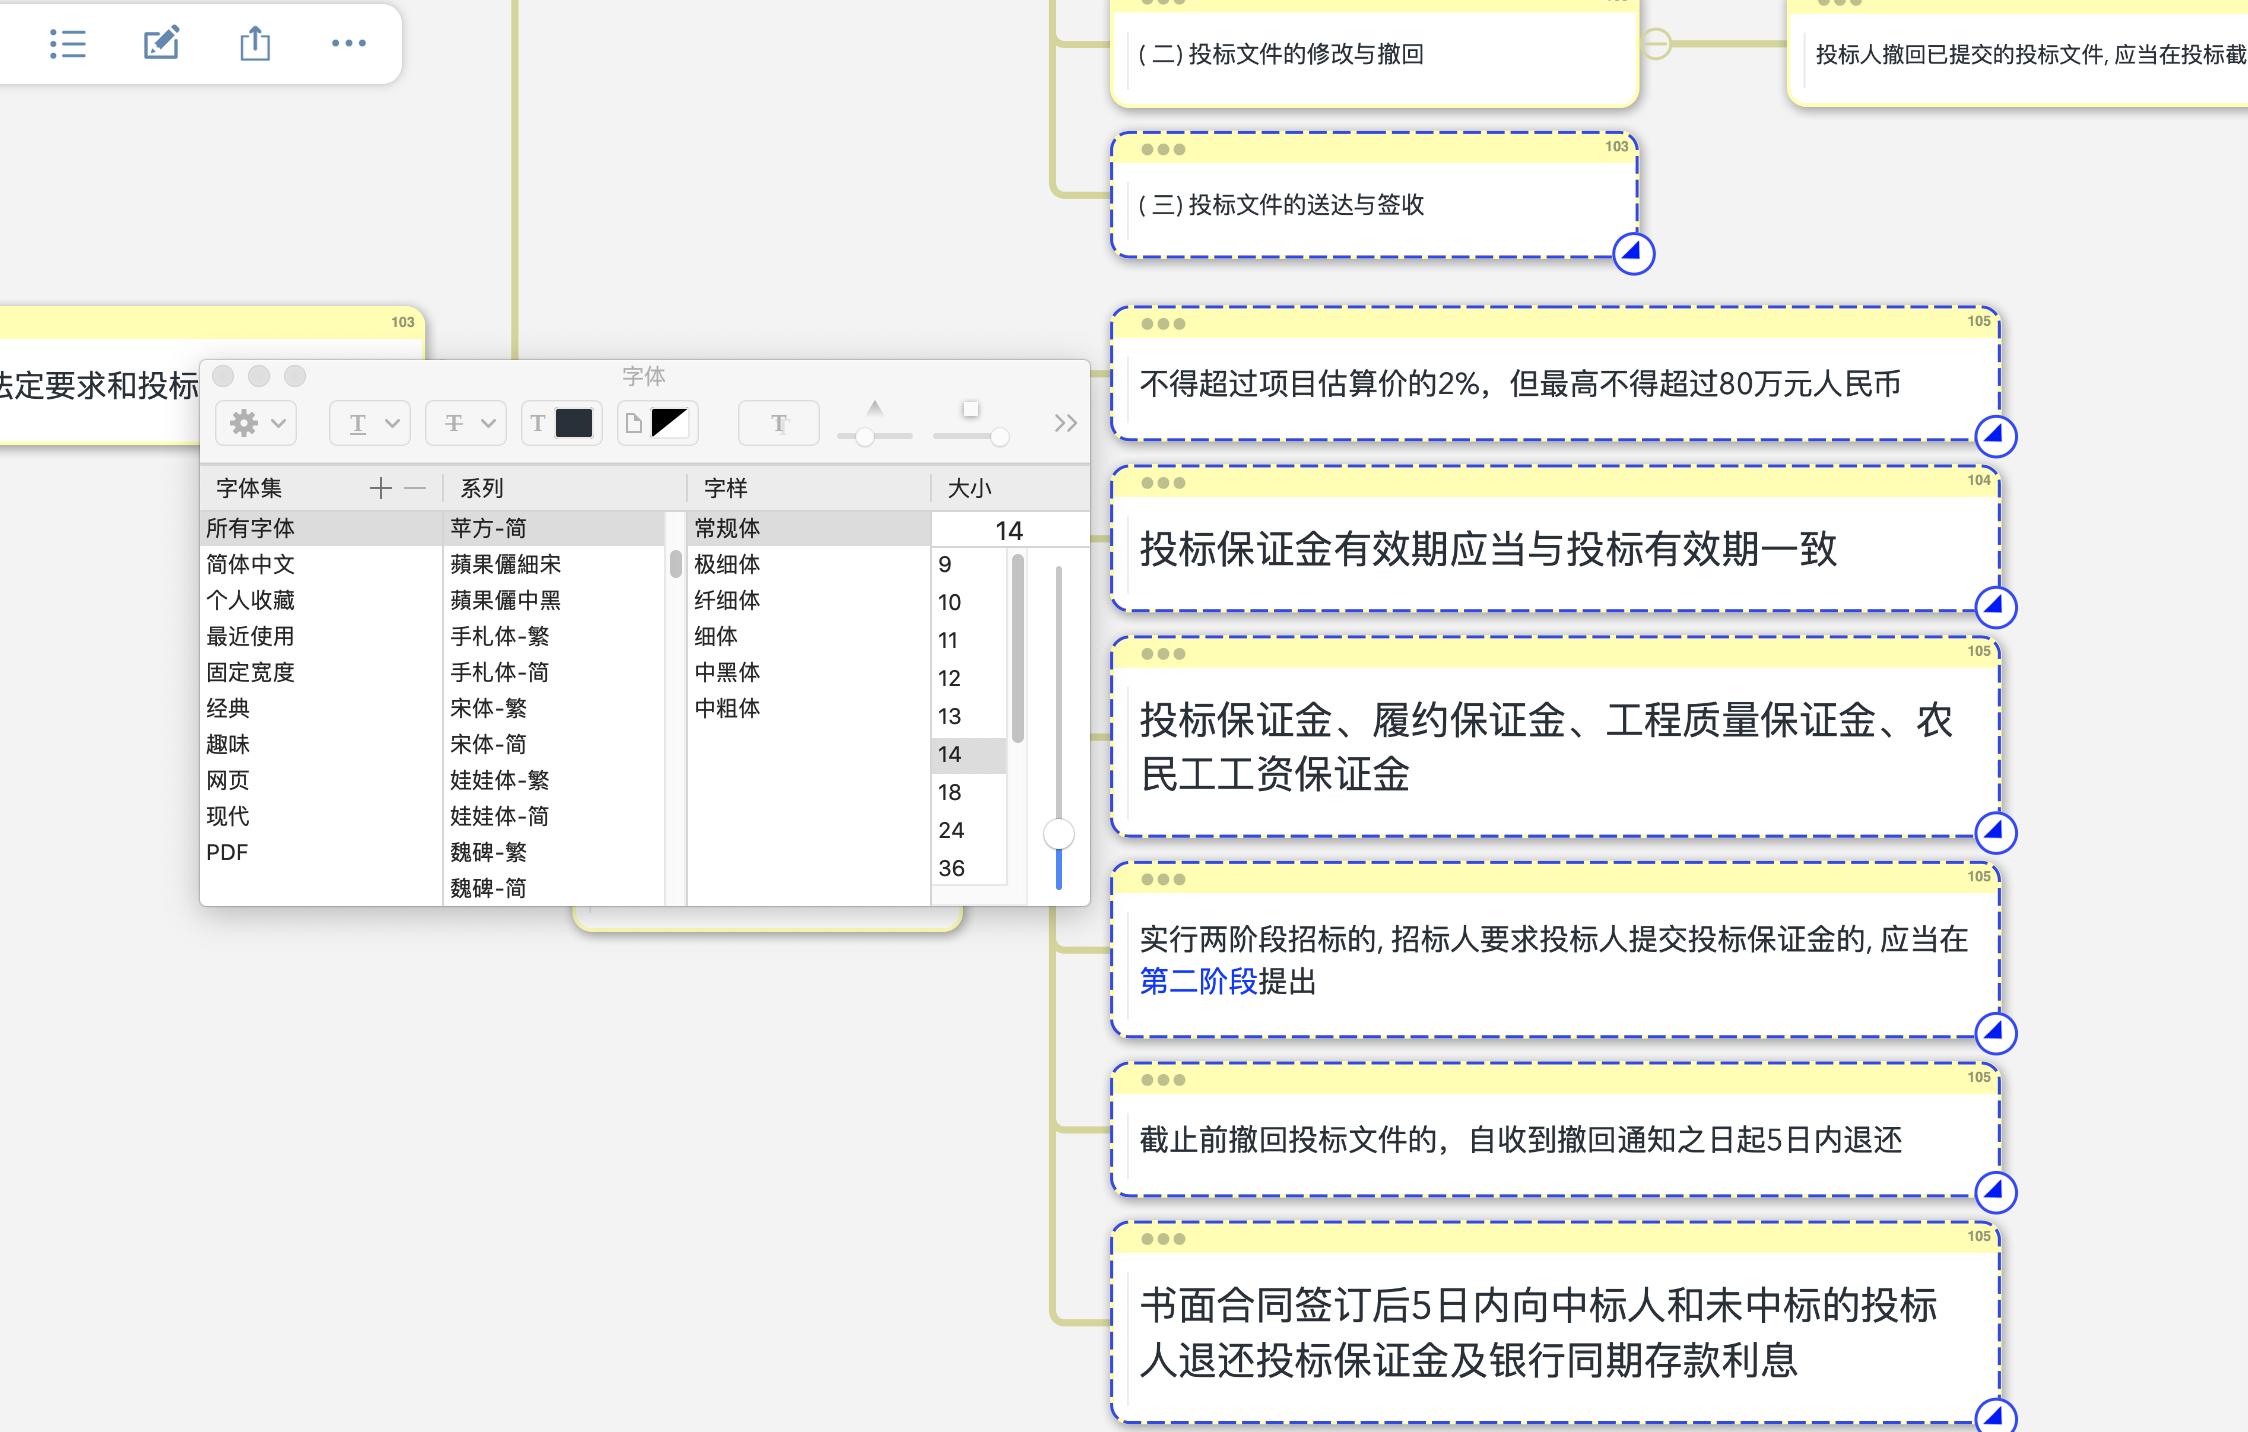Adjust the shadow opacity slider

click(866, 436)
